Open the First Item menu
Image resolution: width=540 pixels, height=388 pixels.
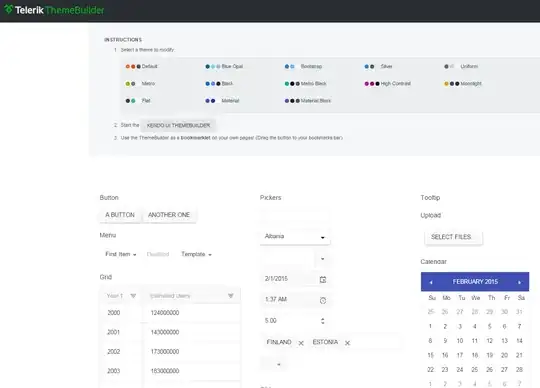pyautogui.click(x=121, y=254)
